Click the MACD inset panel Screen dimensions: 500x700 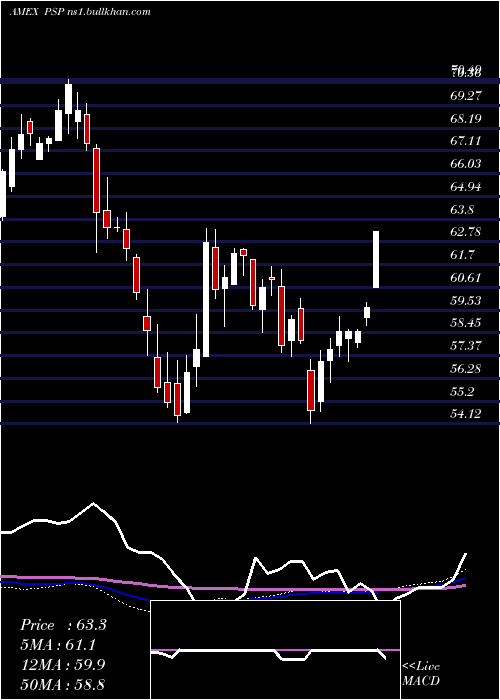tap(275, 650)
